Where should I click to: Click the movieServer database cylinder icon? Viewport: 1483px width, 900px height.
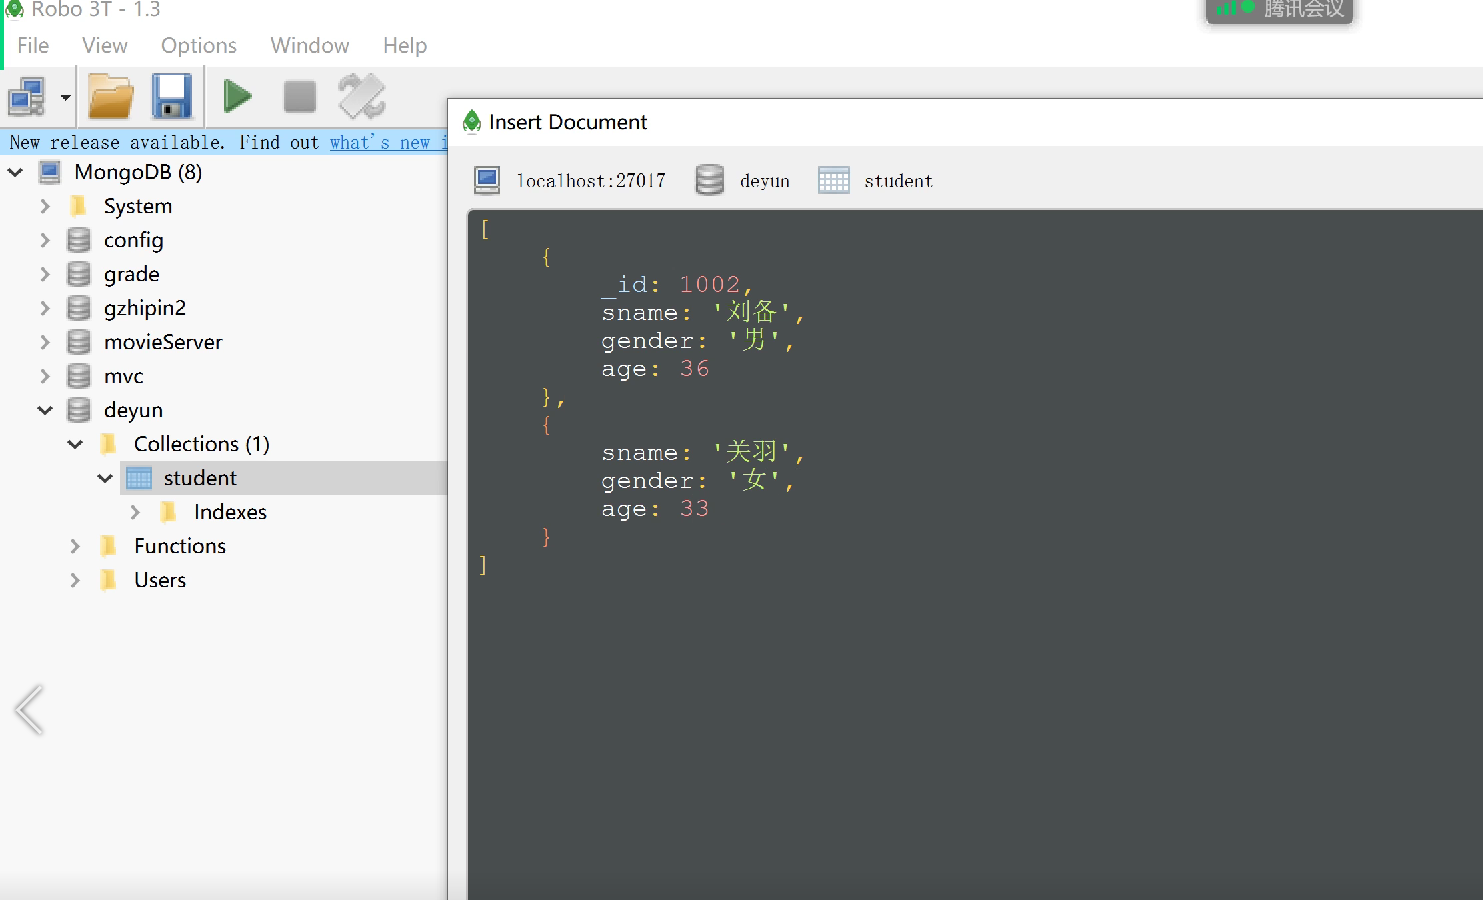pos(79,342)
